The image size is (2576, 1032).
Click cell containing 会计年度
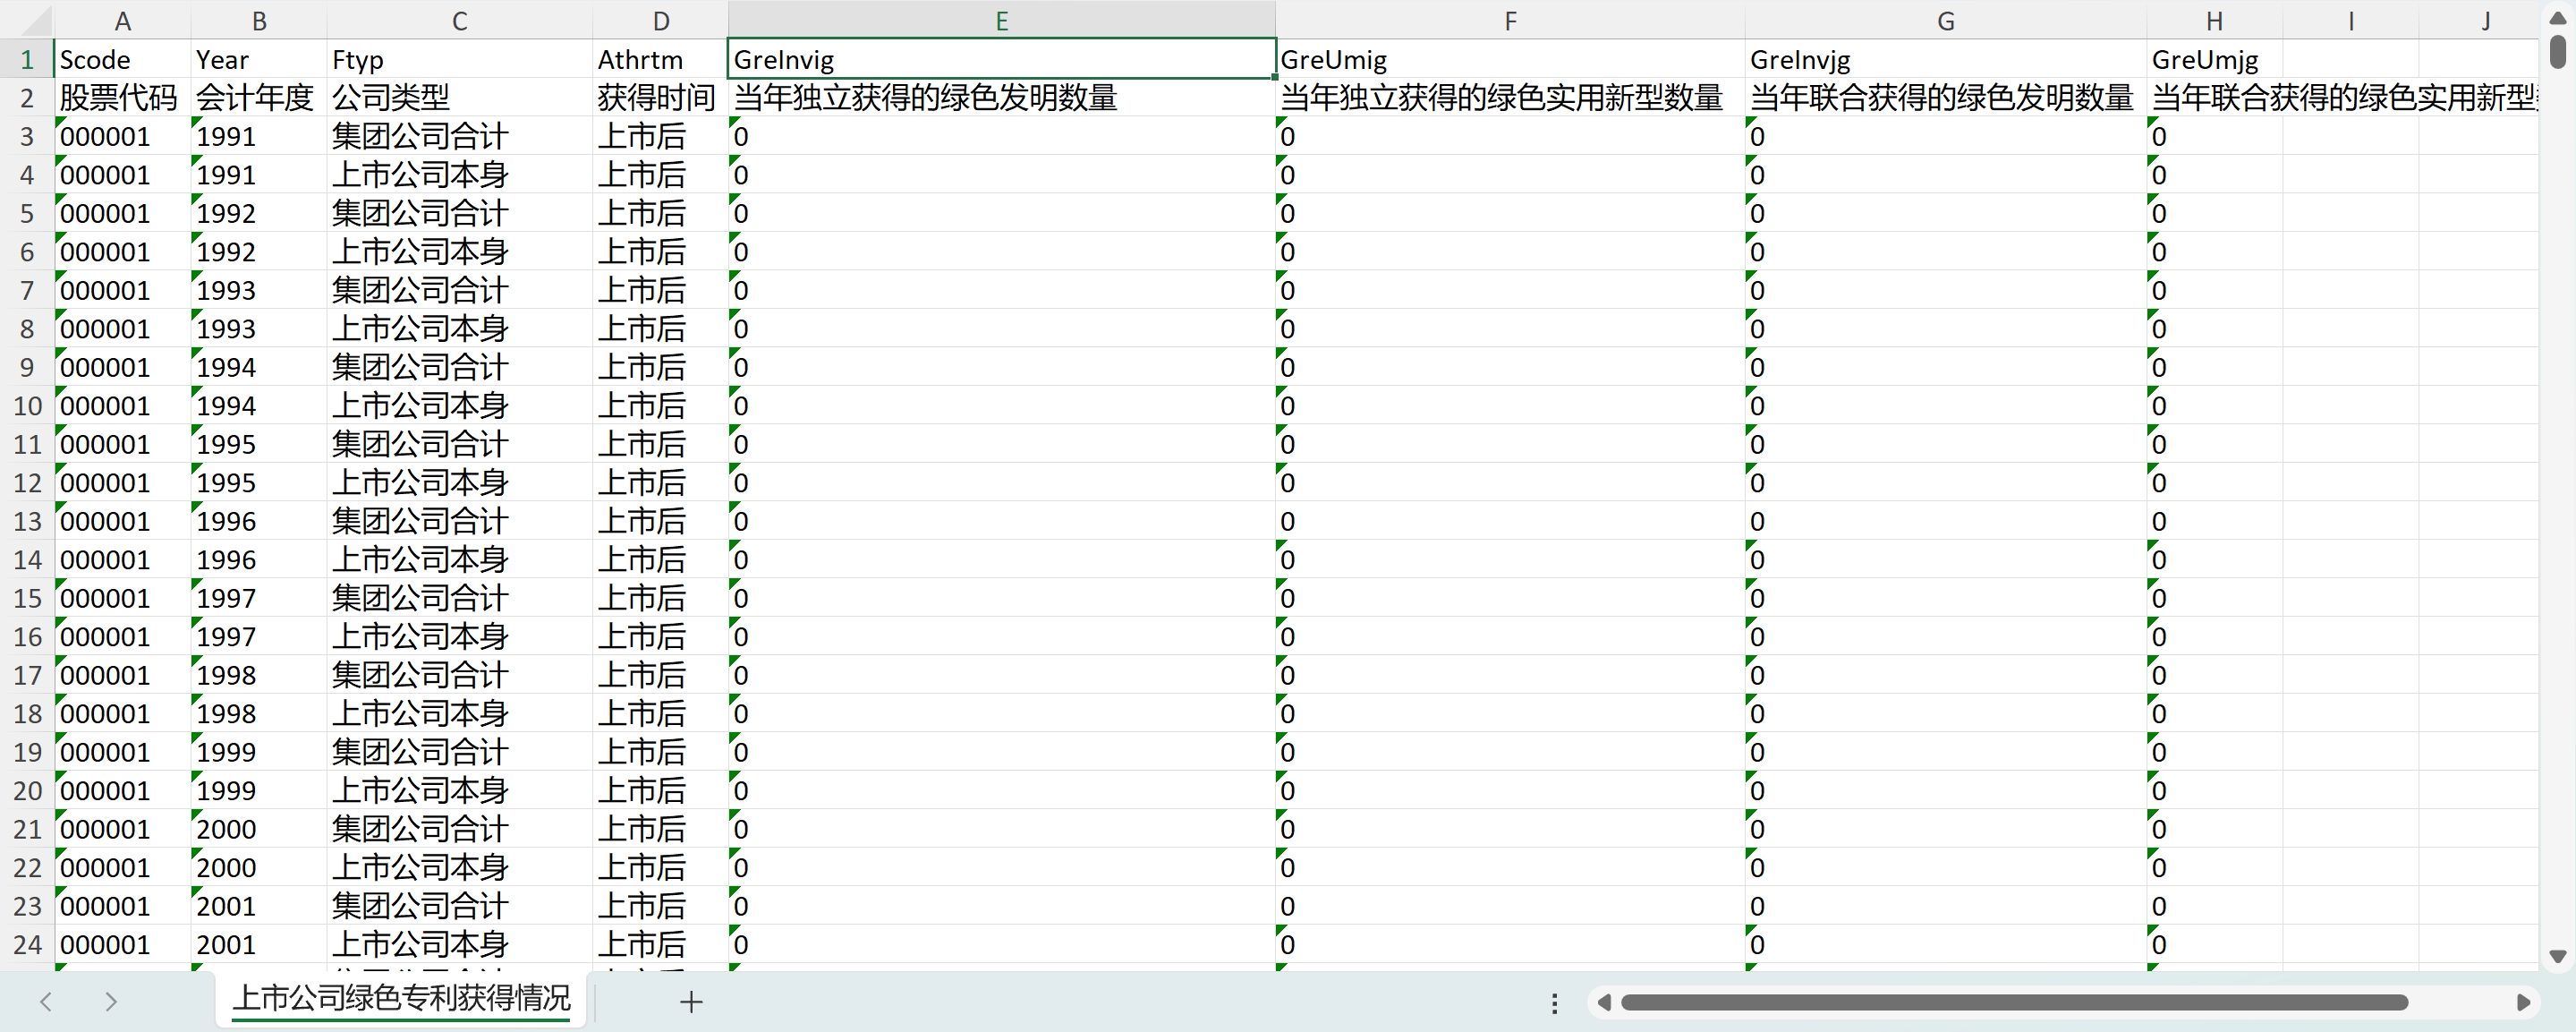[x=258, y=98]
